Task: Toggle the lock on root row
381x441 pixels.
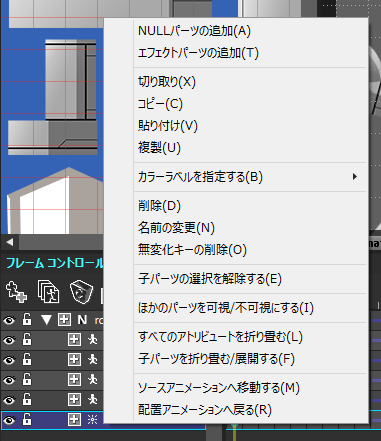Action: [27, 319]
